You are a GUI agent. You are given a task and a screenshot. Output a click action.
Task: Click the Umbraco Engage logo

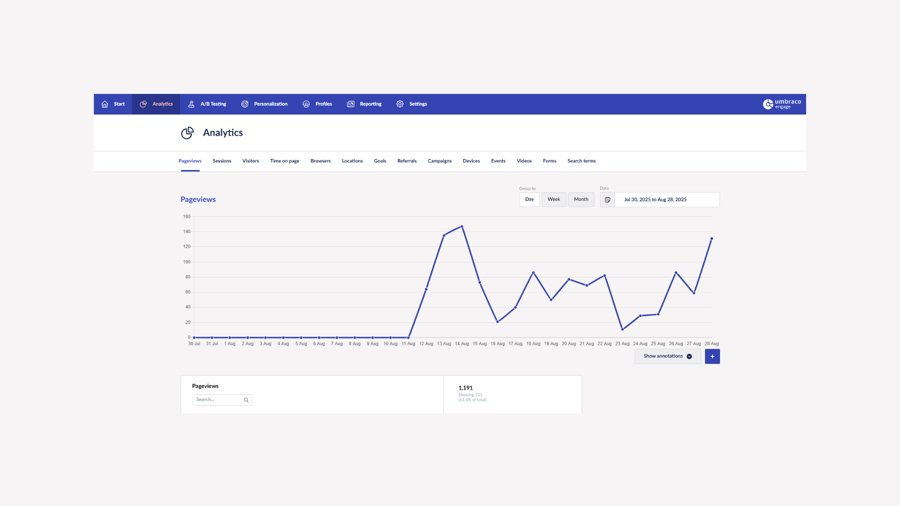click(782, 104)
